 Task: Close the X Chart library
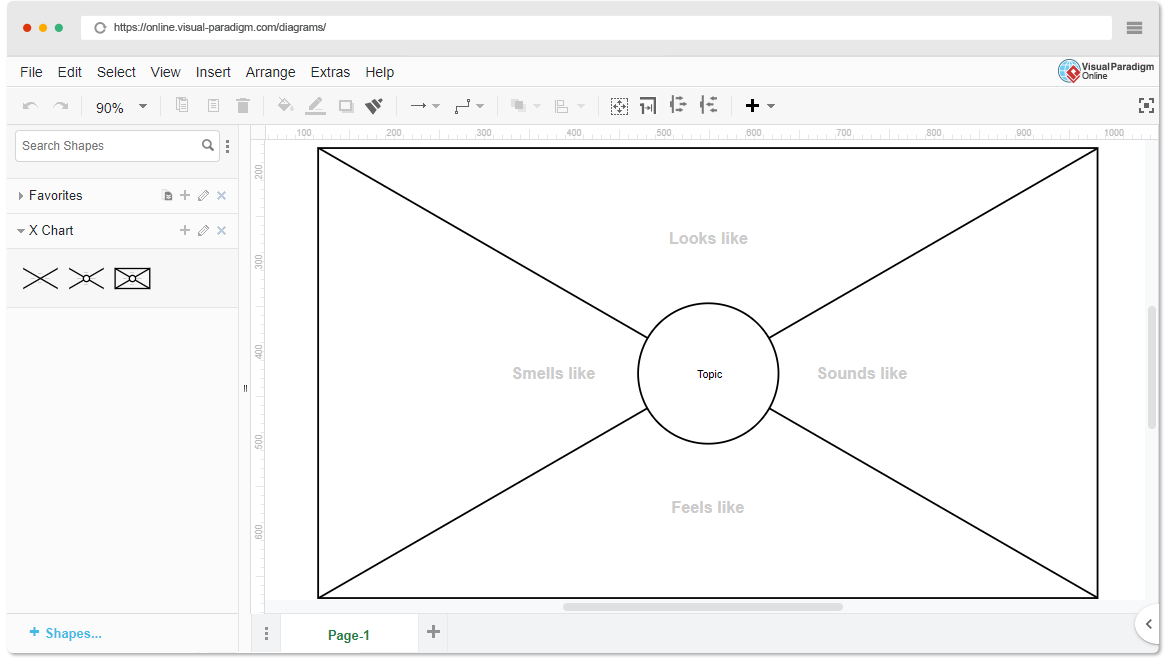click(x=222, y=231)
